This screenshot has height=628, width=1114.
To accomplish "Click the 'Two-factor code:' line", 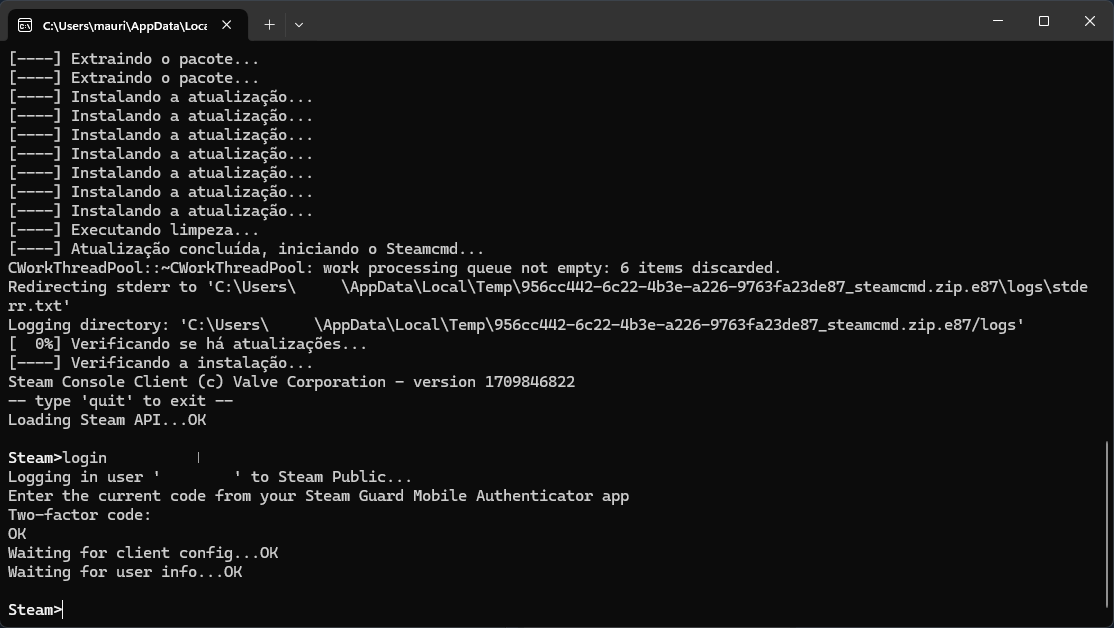I will pos(80,515).
